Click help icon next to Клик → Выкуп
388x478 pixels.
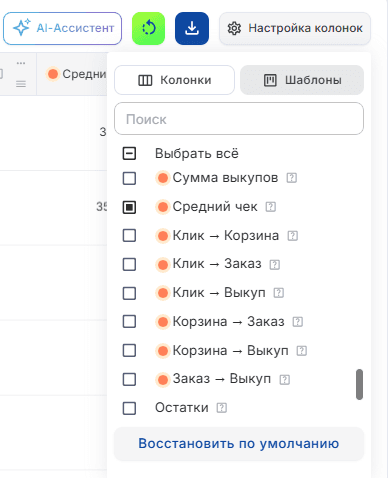[279, 293]
